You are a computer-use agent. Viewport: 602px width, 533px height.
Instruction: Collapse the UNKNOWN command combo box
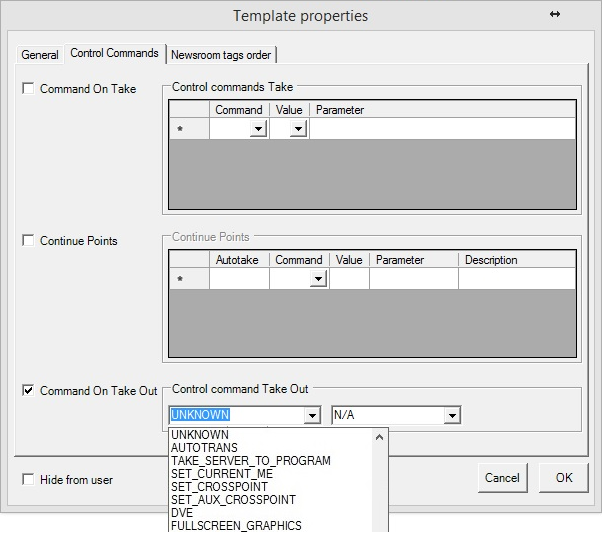point(312,415)
